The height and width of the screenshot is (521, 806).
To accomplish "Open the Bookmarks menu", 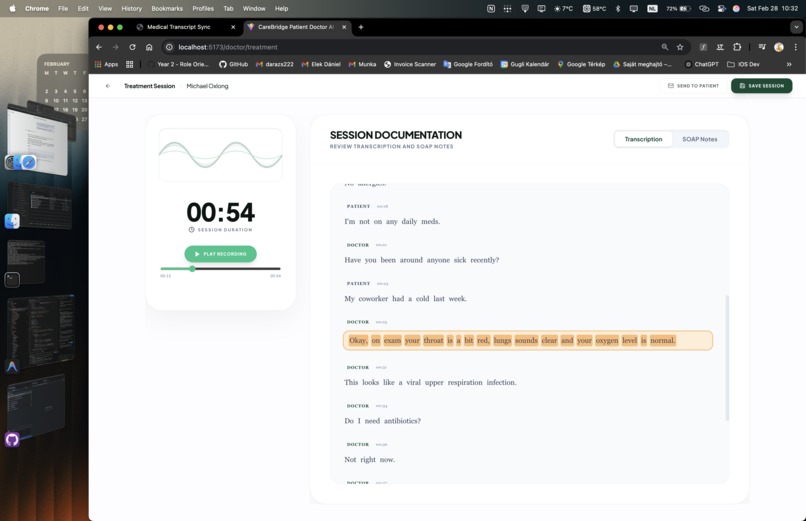I will tap(167, 8).
